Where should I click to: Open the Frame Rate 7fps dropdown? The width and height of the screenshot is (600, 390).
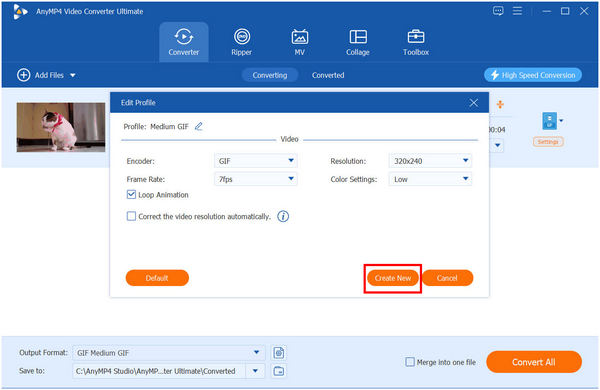[x=256, y=179]
